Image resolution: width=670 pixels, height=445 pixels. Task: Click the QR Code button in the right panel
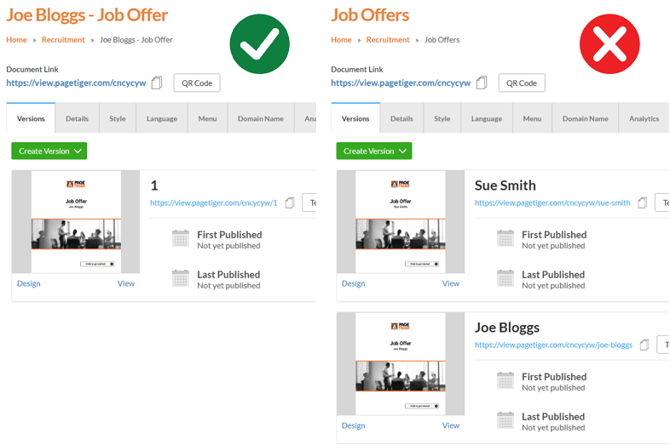(521, 83)
